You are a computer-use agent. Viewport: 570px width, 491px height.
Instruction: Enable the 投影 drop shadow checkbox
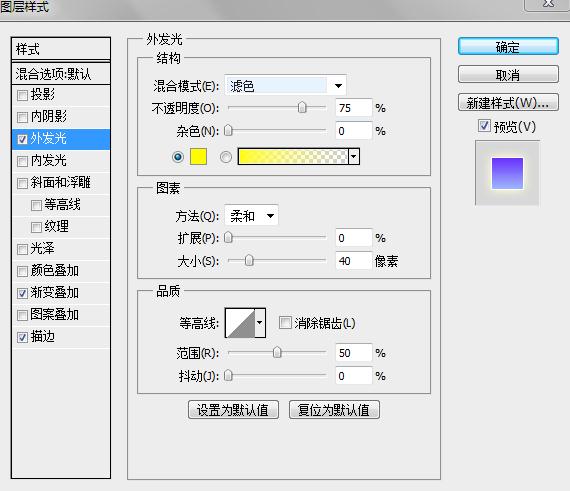pos(23,95)
